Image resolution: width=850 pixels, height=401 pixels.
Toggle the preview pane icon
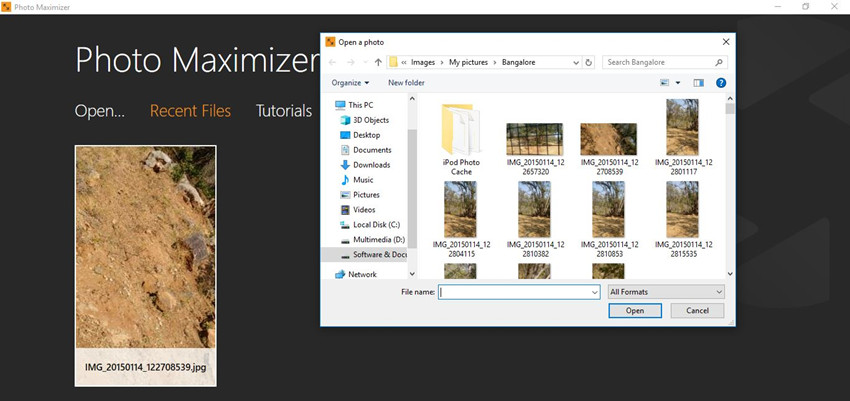click(699, 83)
